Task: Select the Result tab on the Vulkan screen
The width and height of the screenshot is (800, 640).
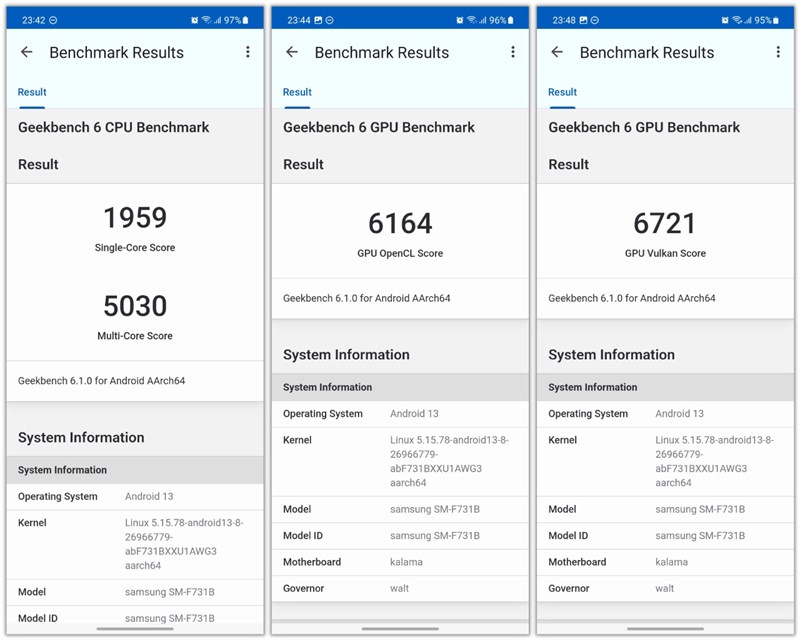Action: pos(562,91)
